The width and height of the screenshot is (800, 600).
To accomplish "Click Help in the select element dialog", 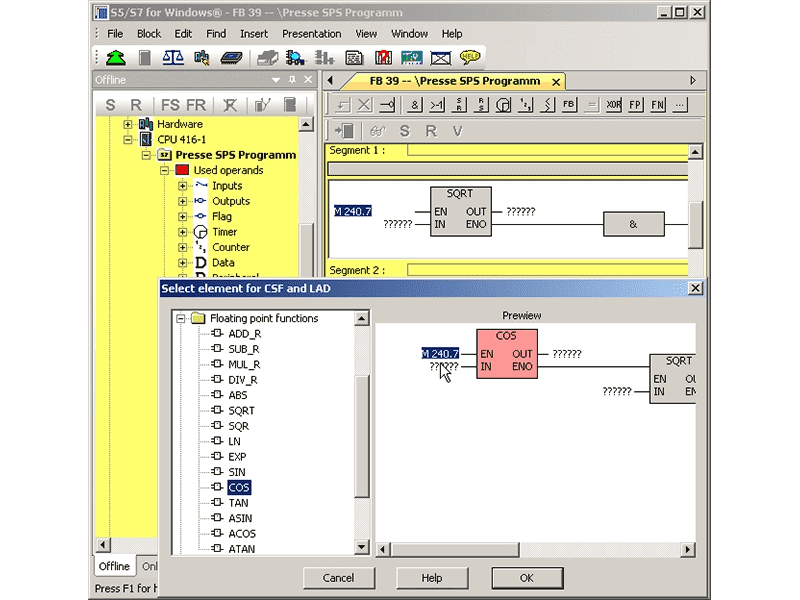I will [x=432, y=578].
